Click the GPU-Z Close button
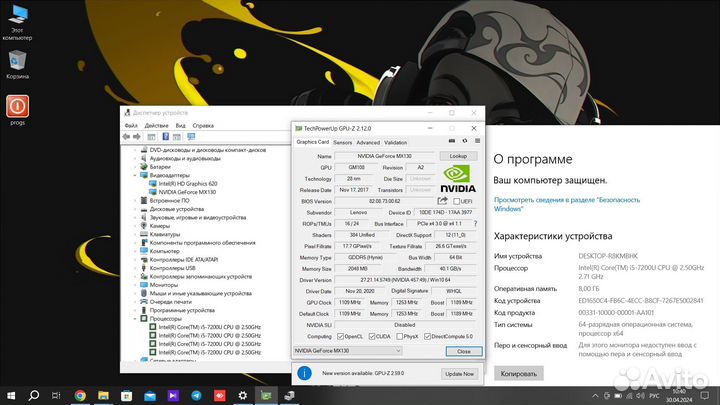Image resolution: width=720 pixels, height=405 pixels. coord(464,351)
